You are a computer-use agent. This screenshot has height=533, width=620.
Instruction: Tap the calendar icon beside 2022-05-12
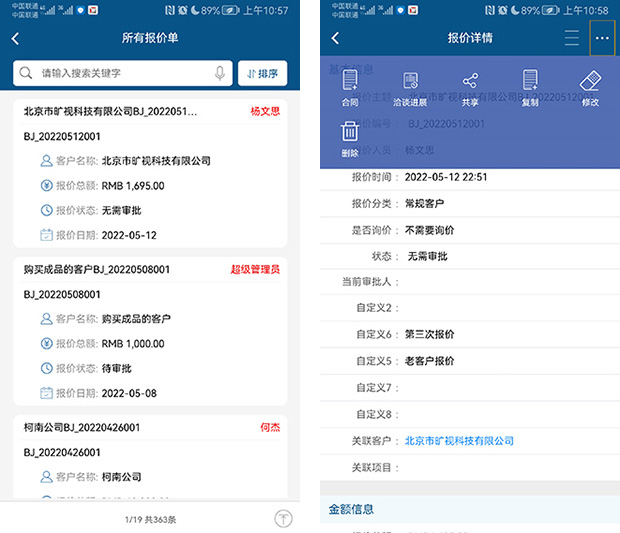(x=47, y=235)
